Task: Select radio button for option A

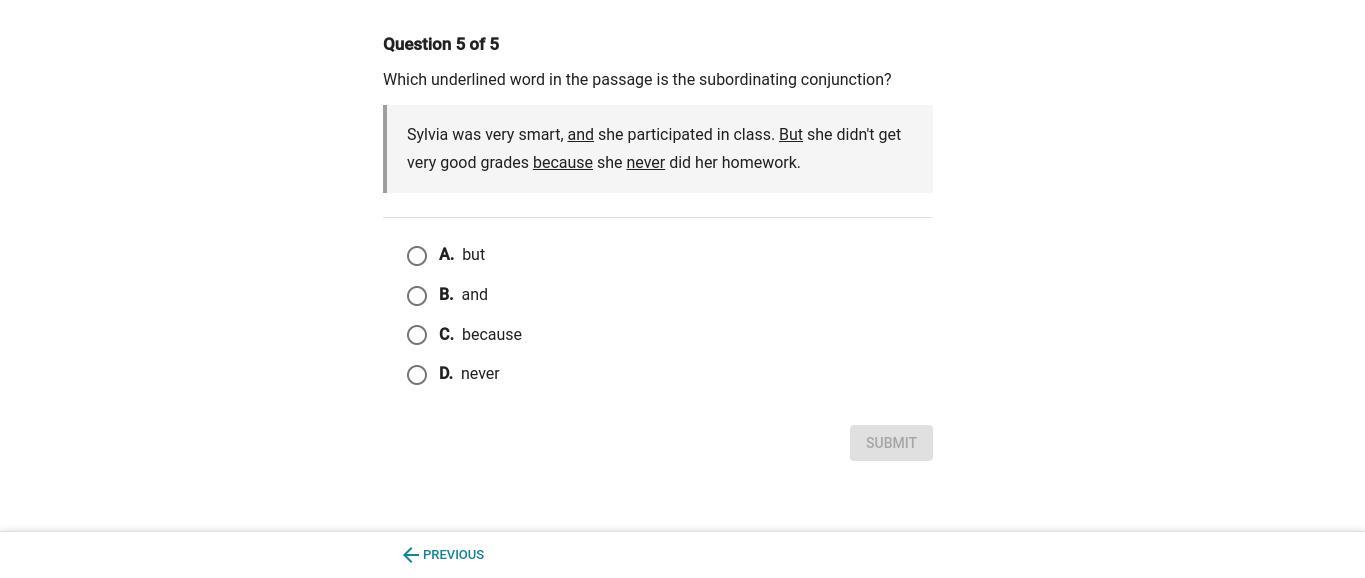Action: (x=417, y=256)
